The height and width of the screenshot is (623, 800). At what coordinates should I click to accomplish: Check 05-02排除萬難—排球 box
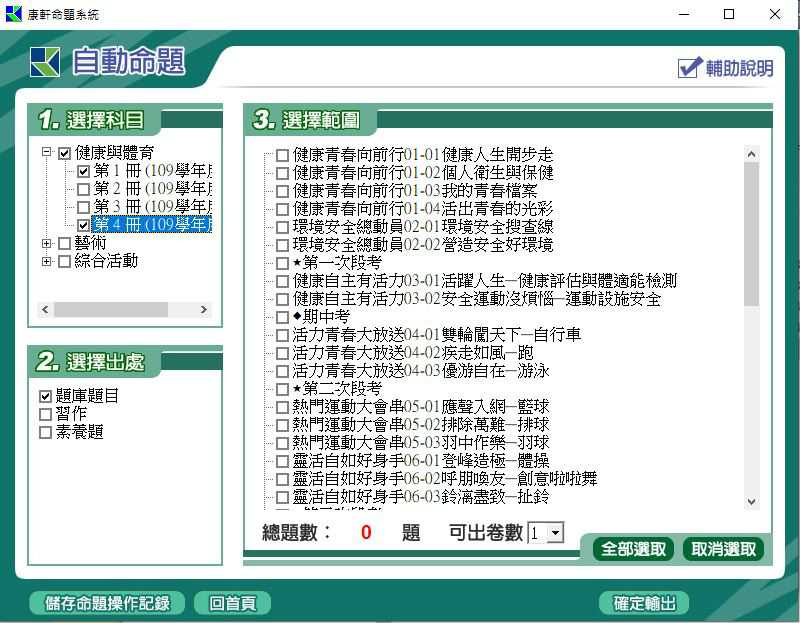[x=282, y=425]
